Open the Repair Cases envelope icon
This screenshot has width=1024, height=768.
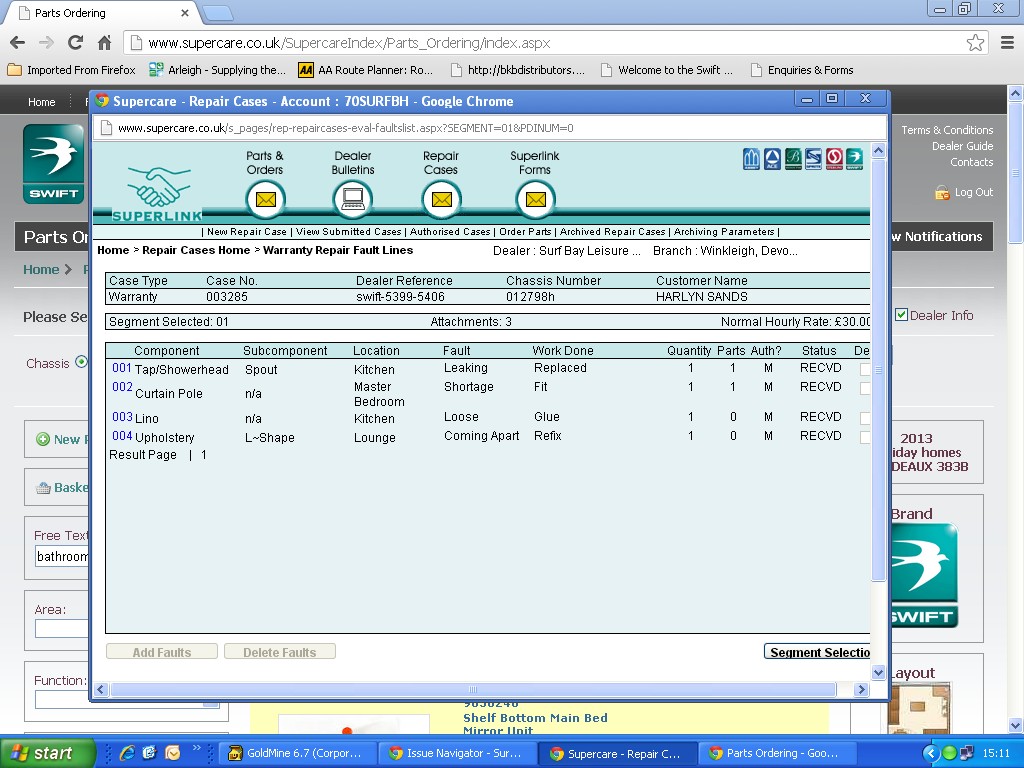[441, 199]
